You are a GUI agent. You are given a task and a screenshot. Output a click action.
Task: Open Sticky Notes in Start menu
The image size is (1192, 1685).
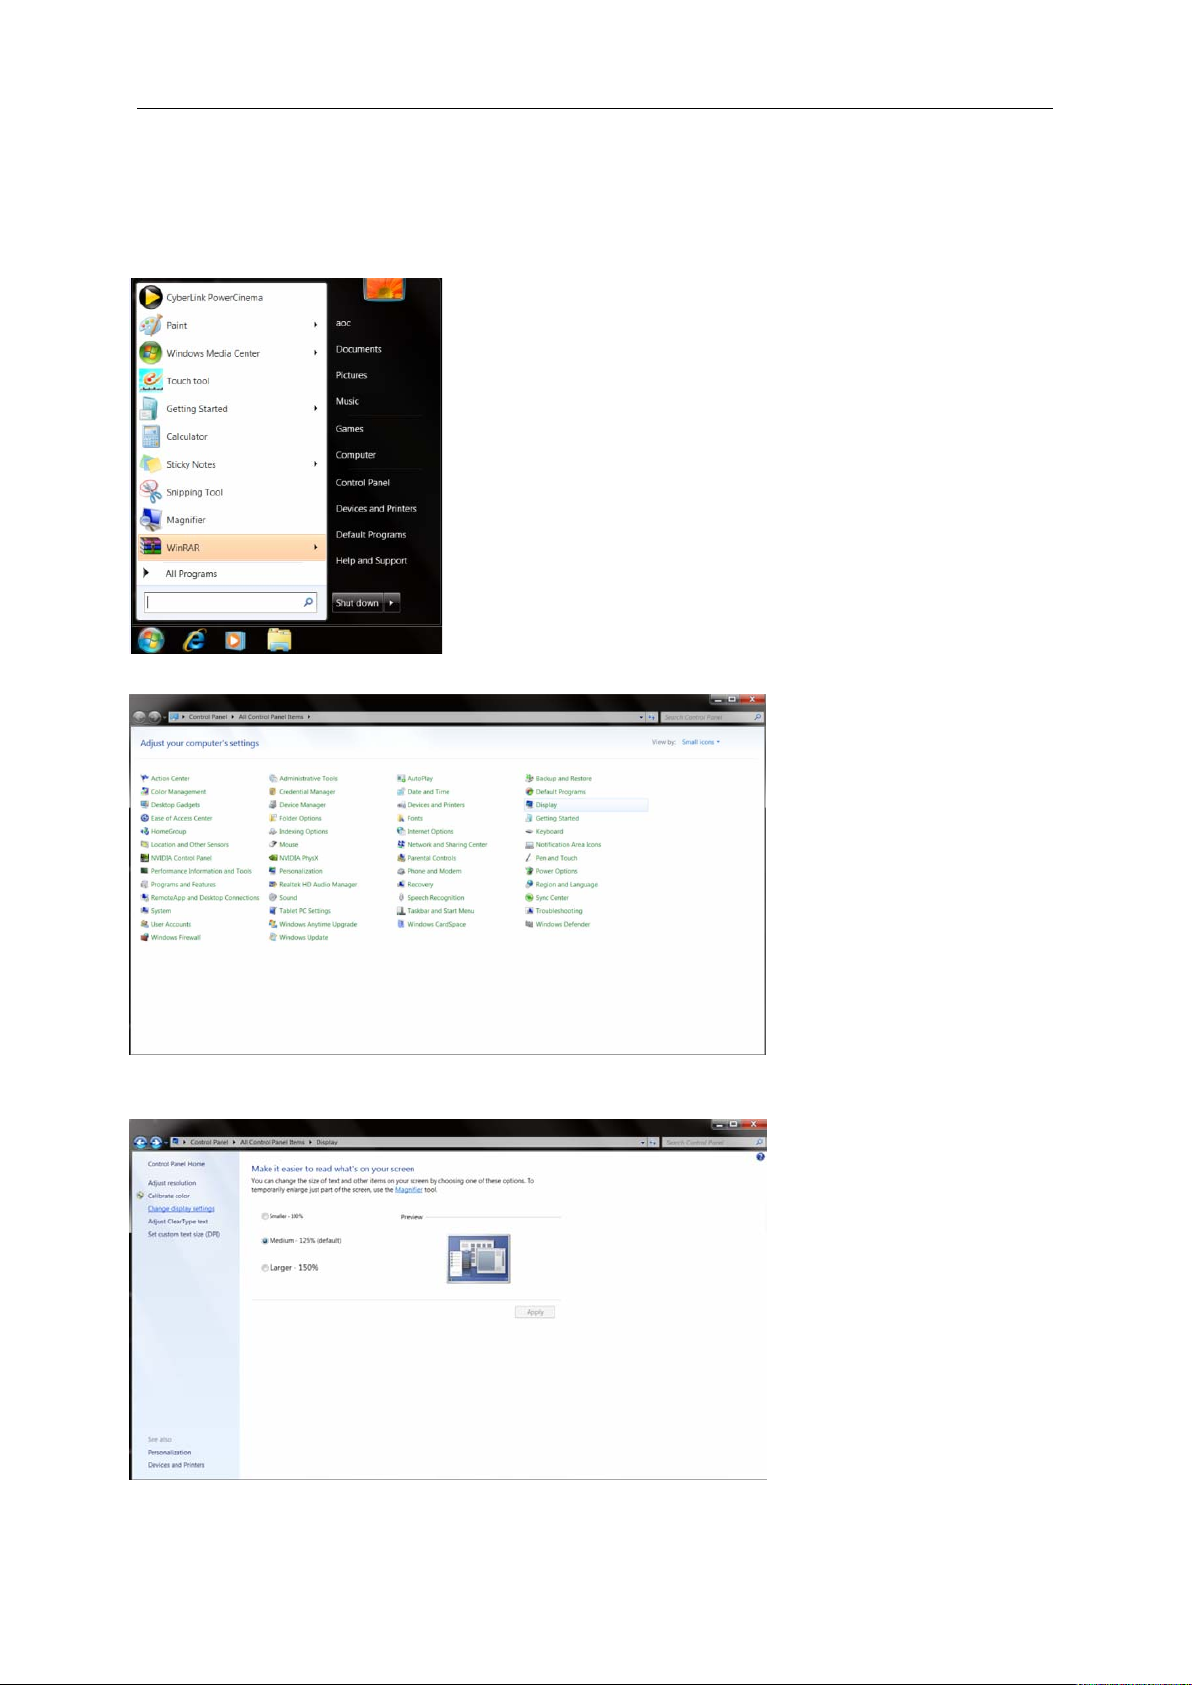pos(190,465)
